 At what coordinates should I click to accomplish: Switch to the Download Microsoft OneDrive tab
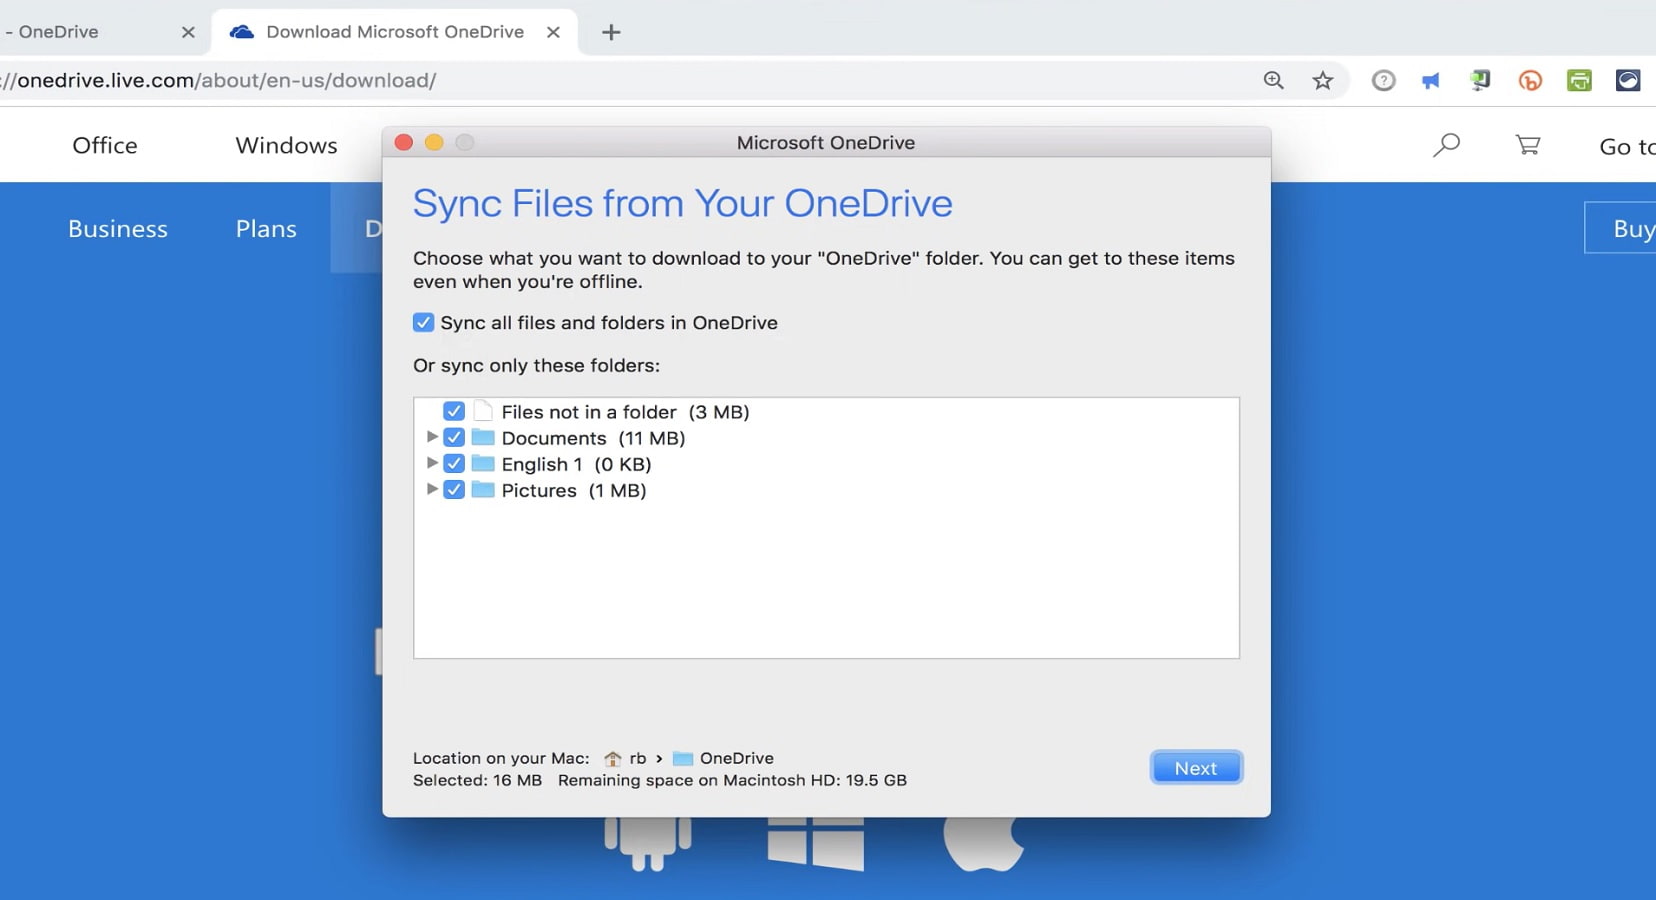(395, 32)
